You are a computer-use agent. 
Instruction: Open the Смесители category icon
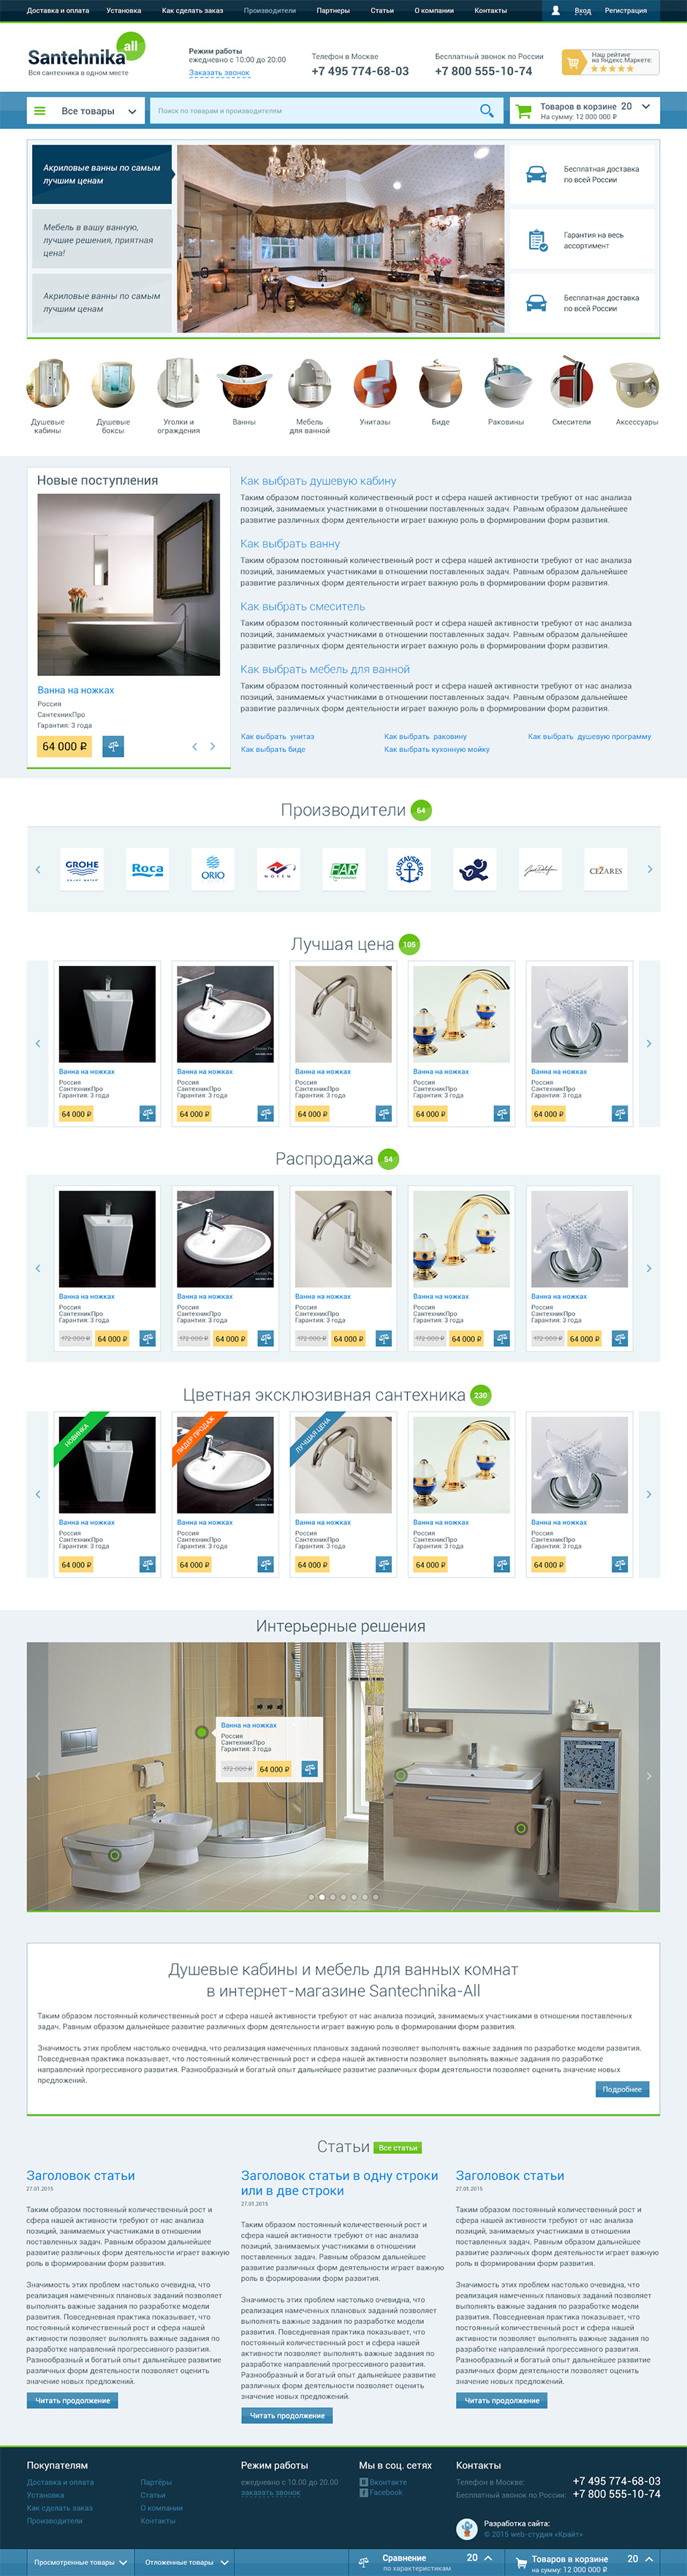point(571,385)
